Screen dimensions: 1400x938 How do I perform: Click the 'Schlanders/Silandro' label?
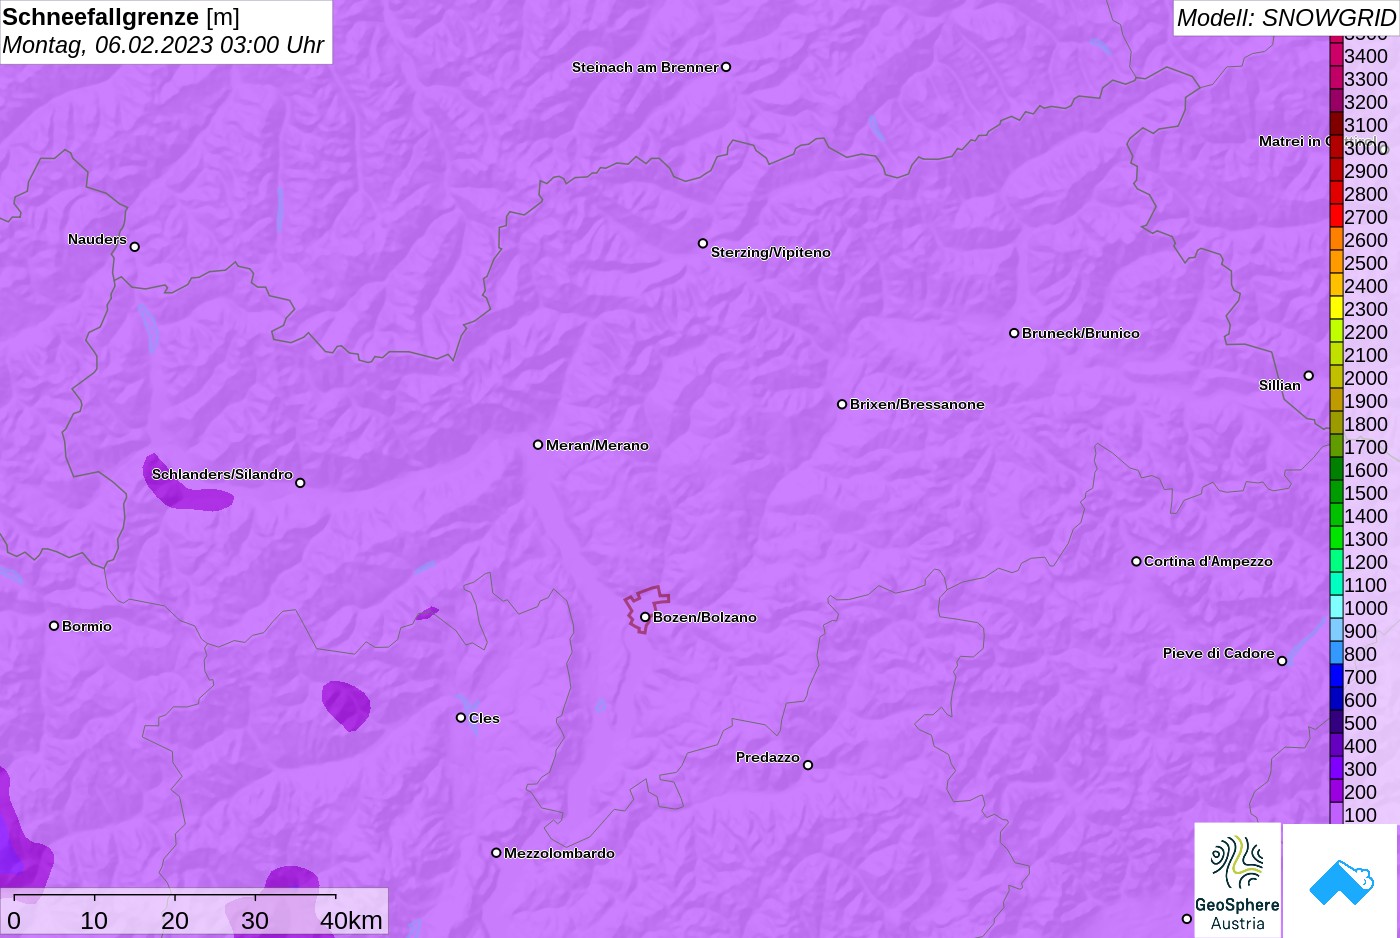[x=222, y=474]
